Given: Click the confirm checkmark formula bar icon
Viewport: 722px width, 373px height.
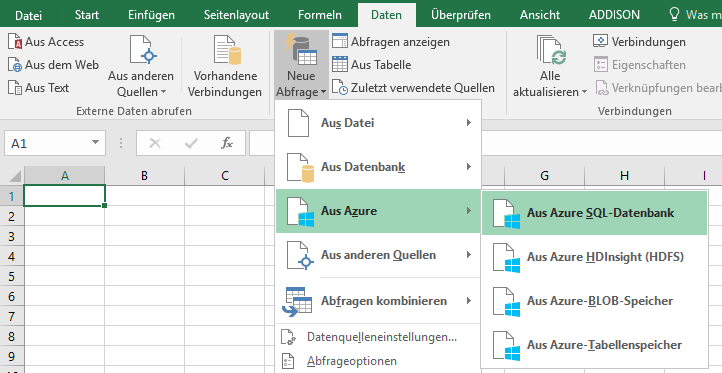Looking at the screenshot, I should [x=191, y=143].
